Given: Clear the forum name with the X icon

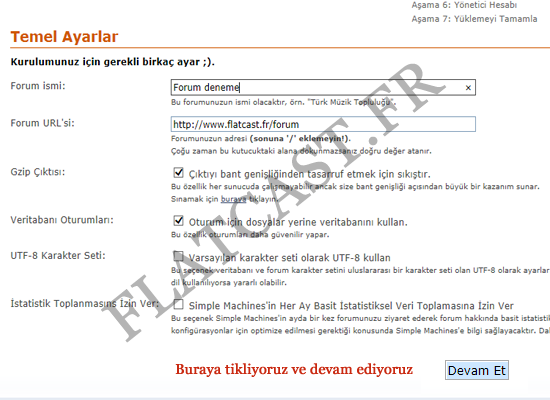Looking at the screenshot, I should [468, 88].
